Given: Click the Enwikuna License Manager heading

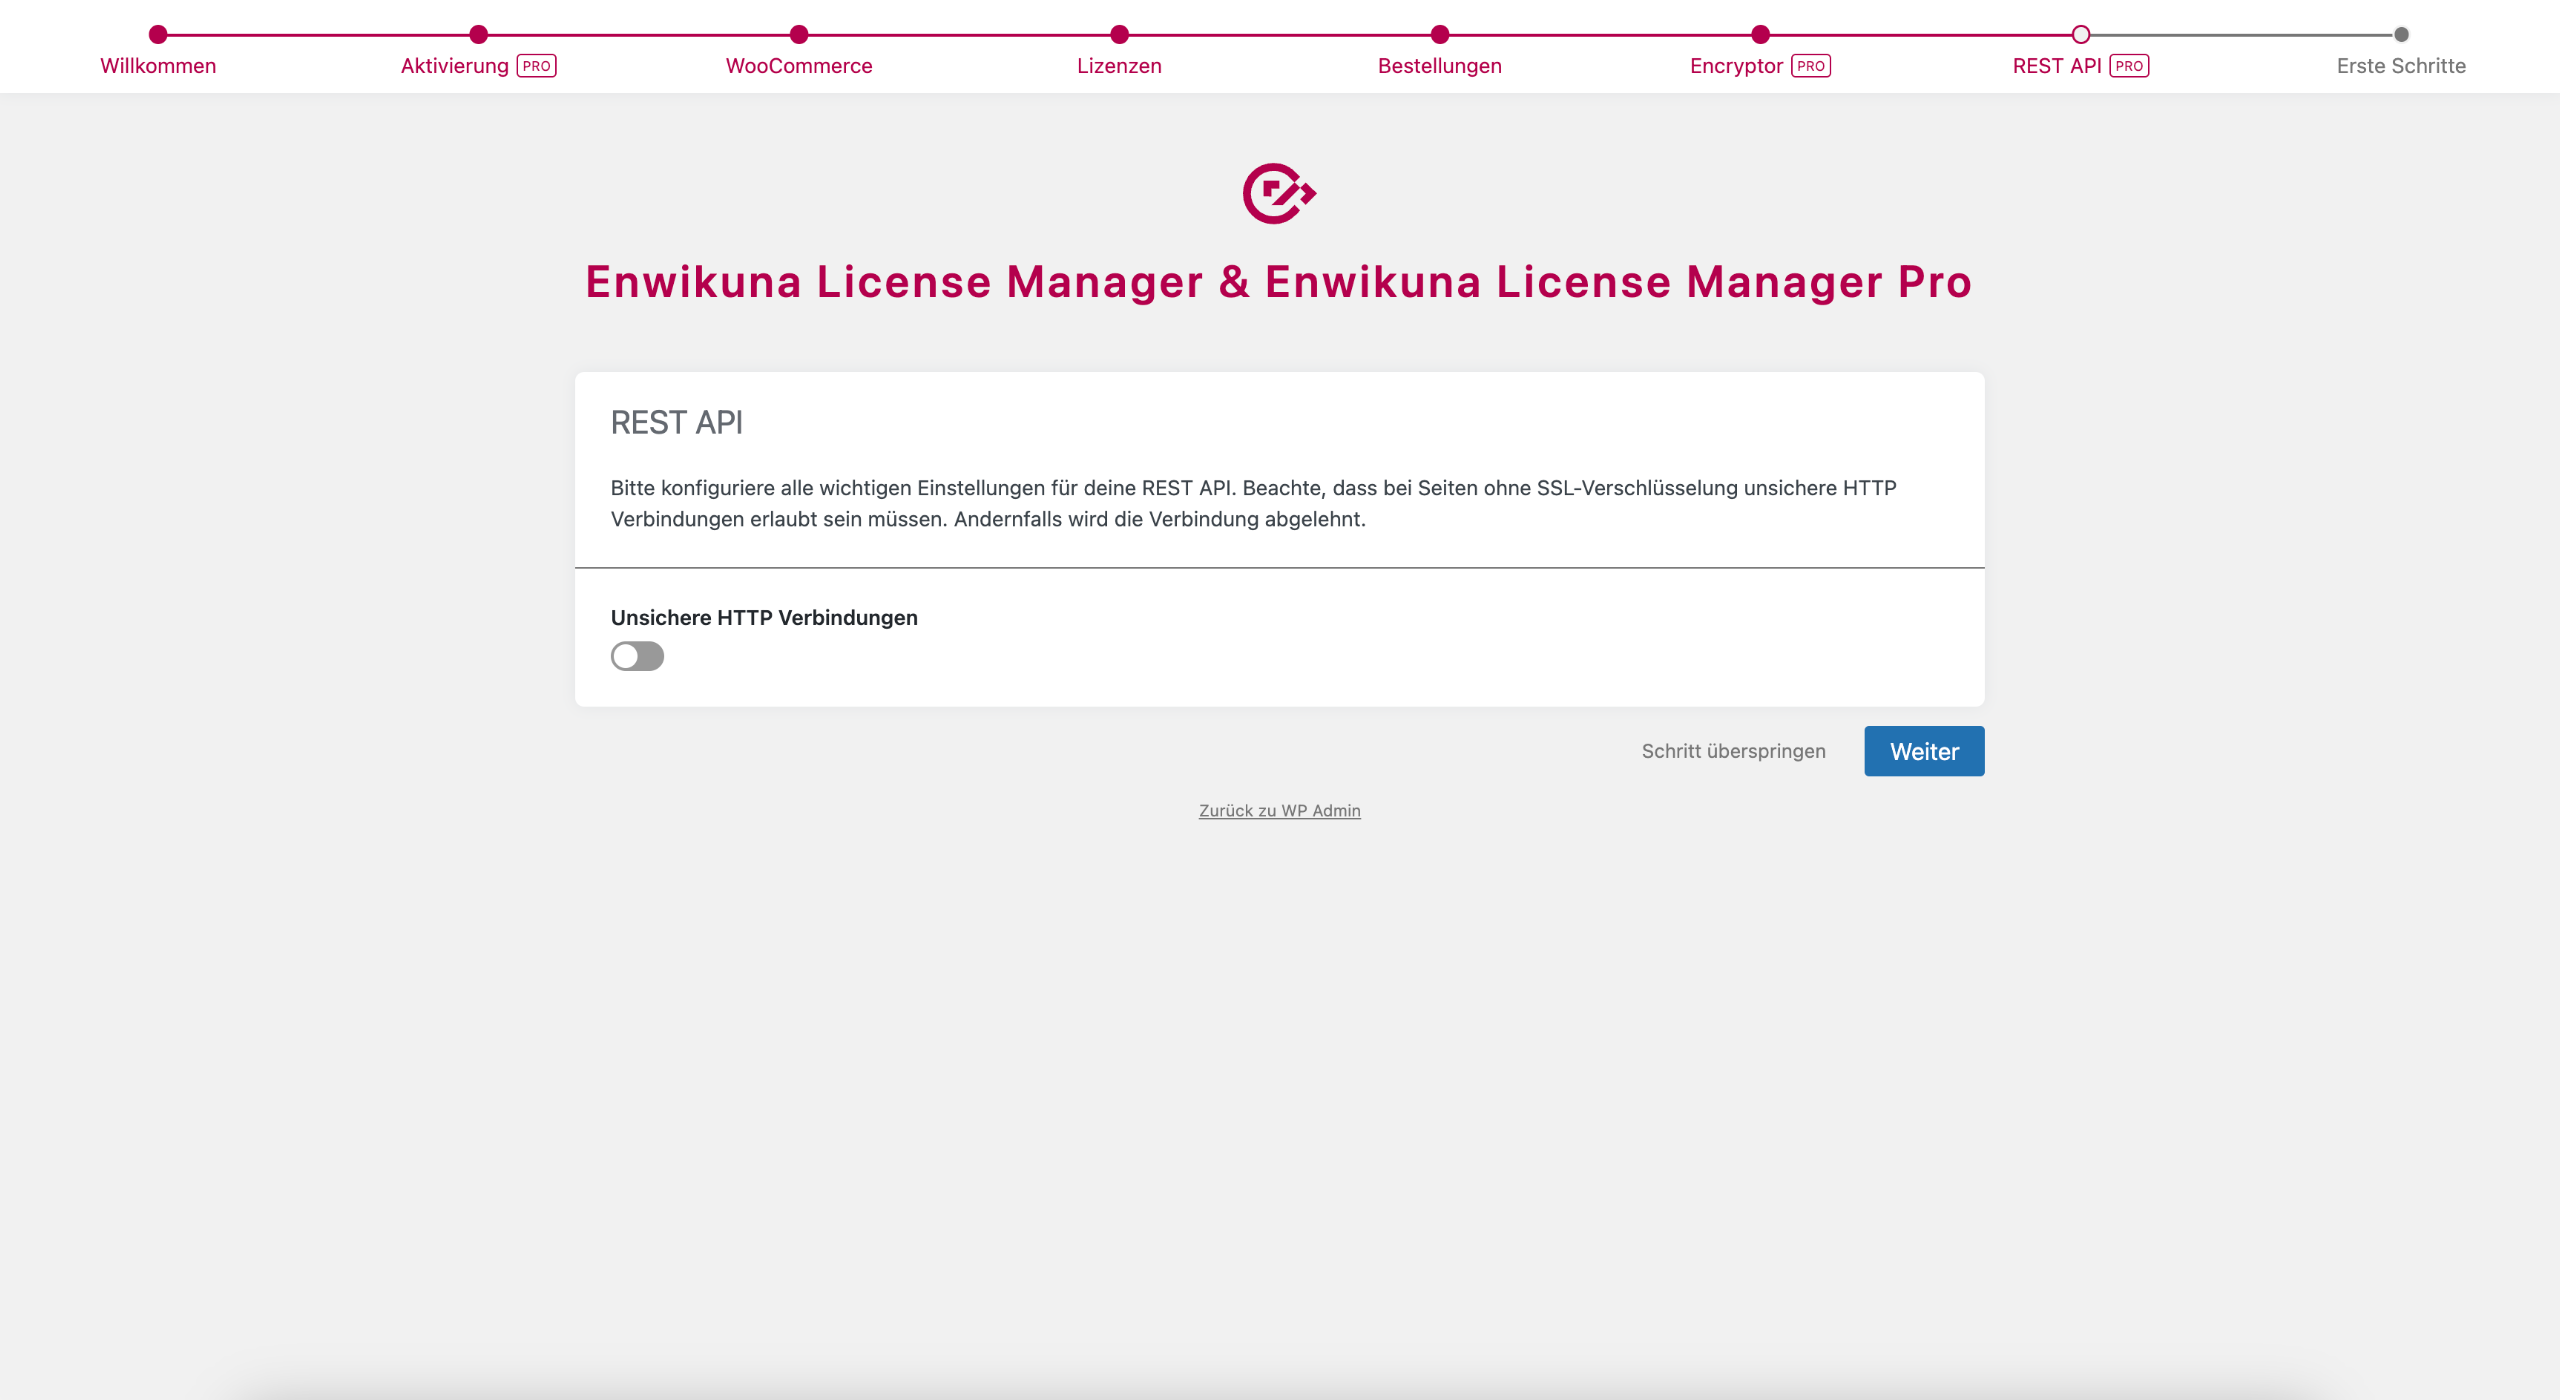Looking at the screenshot, I should [x=1279, y=282].
